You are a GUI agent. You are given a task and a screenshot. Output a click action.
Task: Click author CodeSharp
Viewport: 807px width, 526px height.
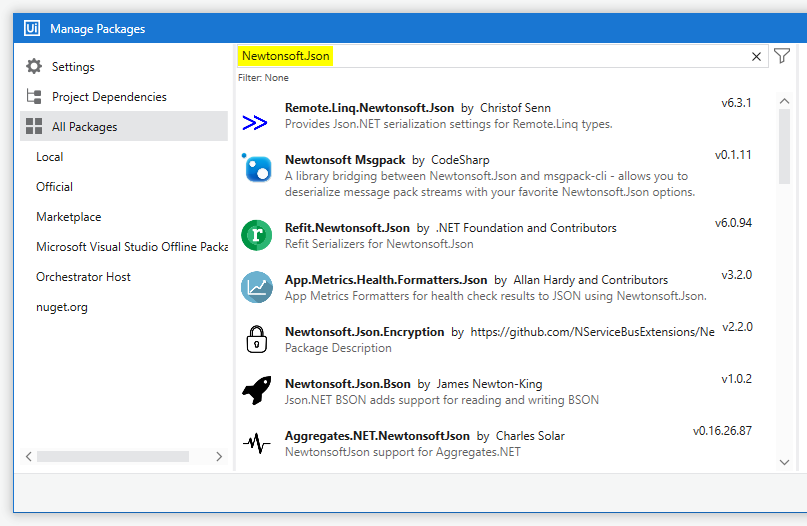click(460, 160)
